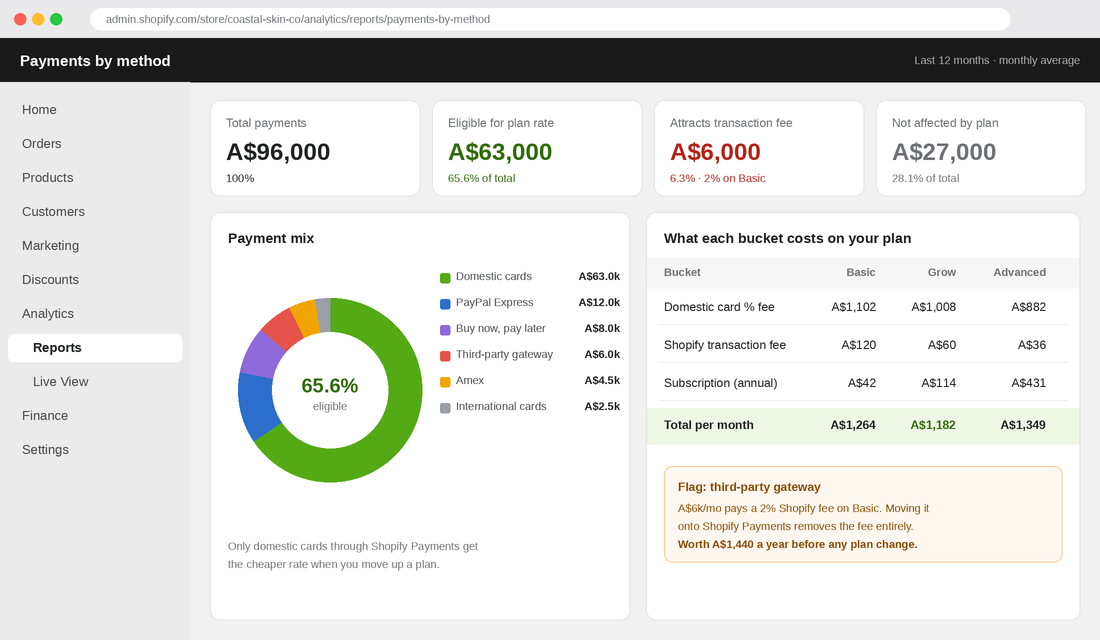
Task: Click the red Third-party gateway swatch
Action: tap(445, 356)
